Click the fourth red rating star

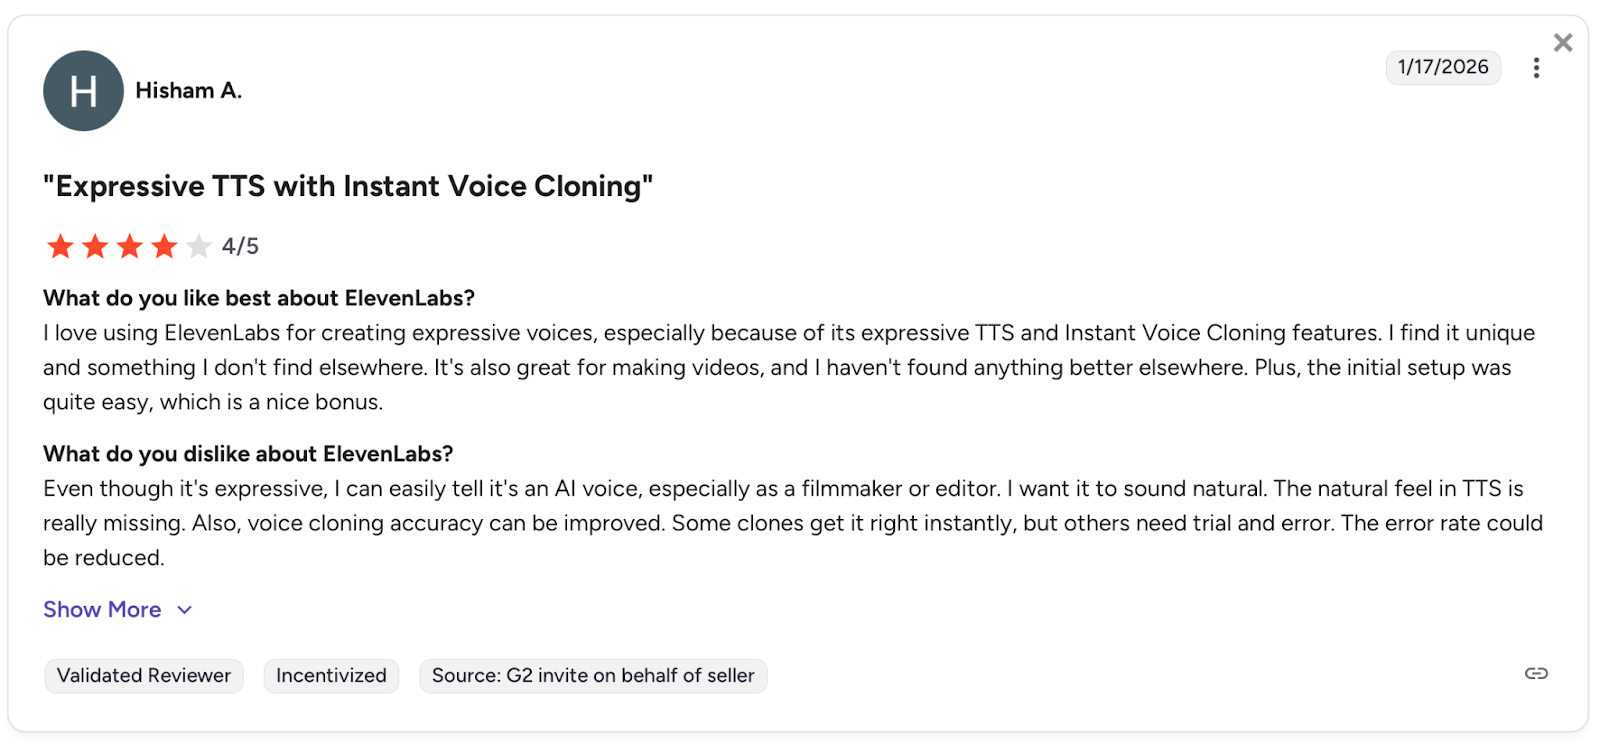click(x=165, y=246)
